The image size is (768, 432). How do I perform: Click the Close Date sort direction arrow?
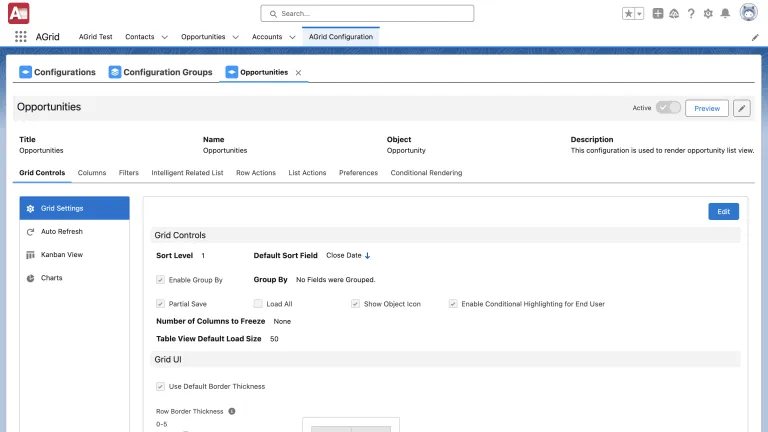[367, 256]
